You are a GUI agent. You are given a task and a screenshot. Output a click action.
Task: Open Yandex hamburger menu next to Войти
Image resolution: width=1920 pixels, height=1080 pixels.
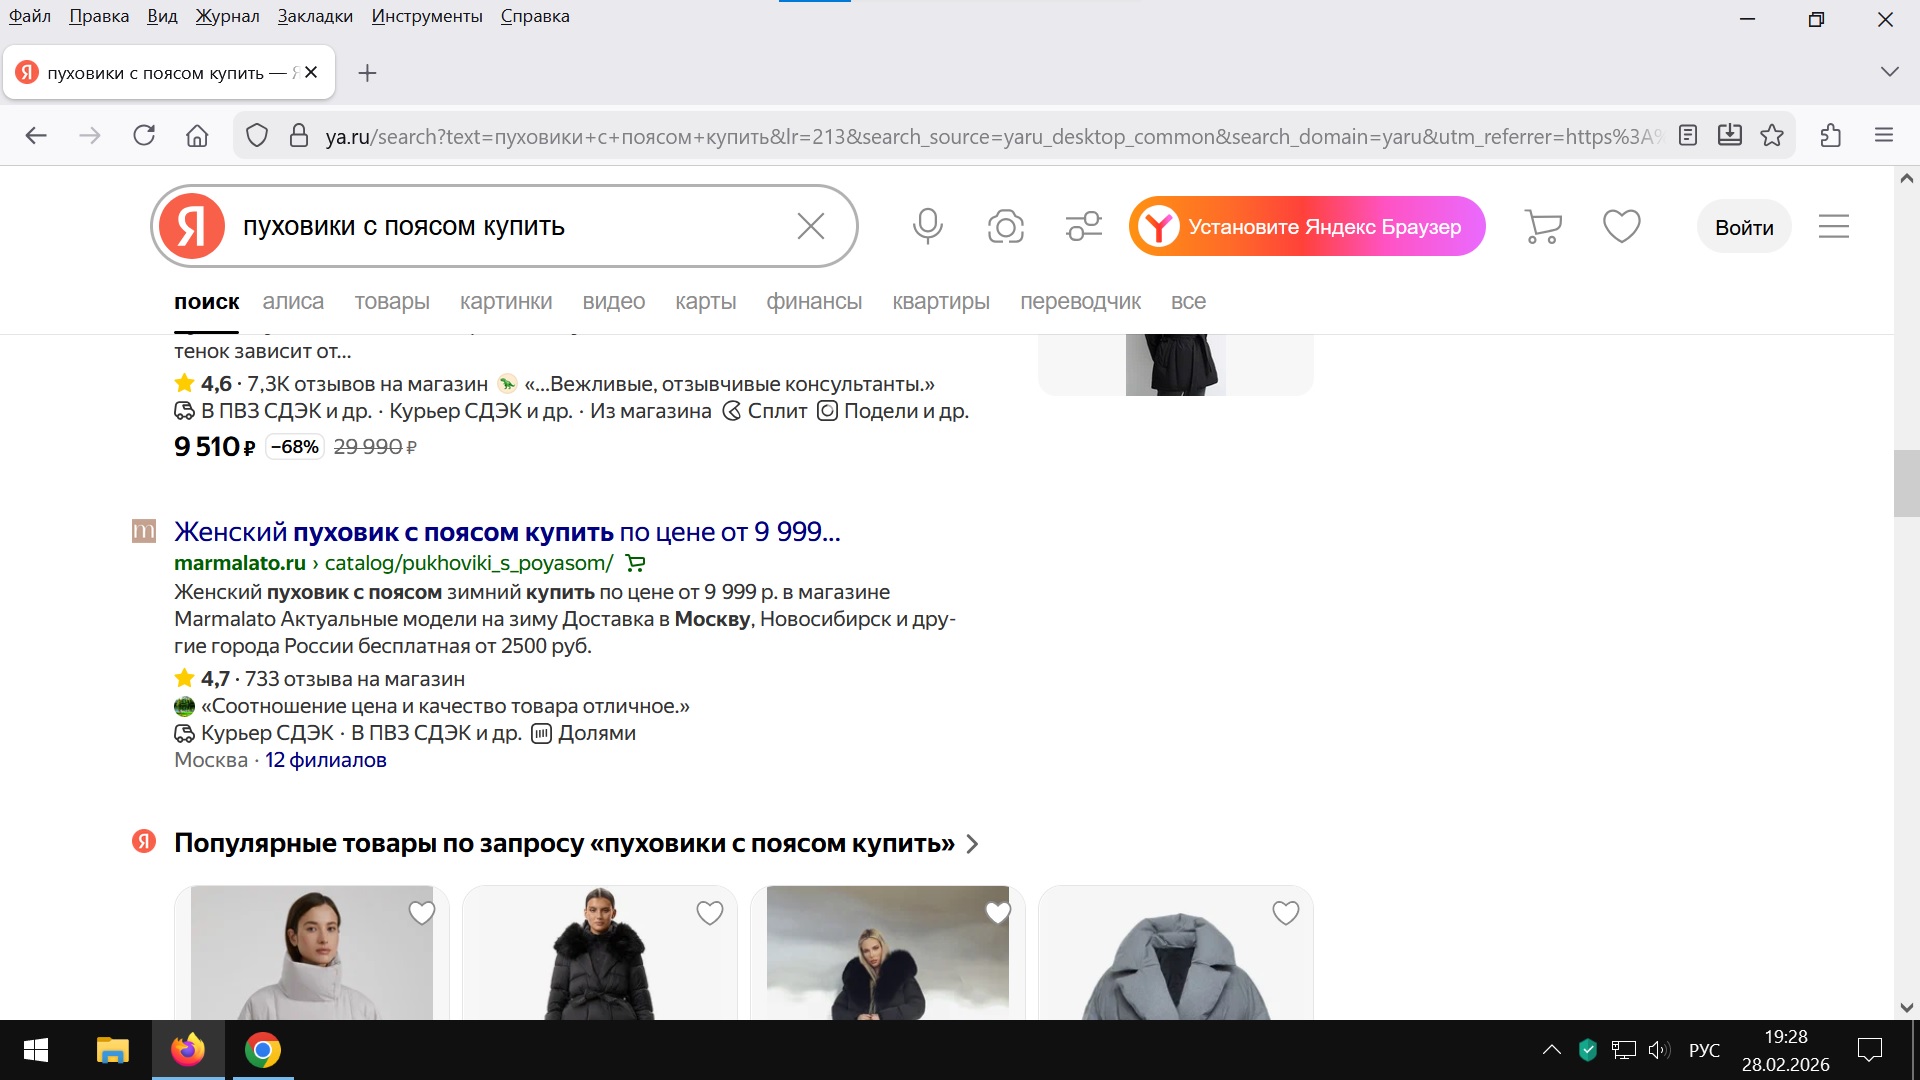[x=1833, y=227]
